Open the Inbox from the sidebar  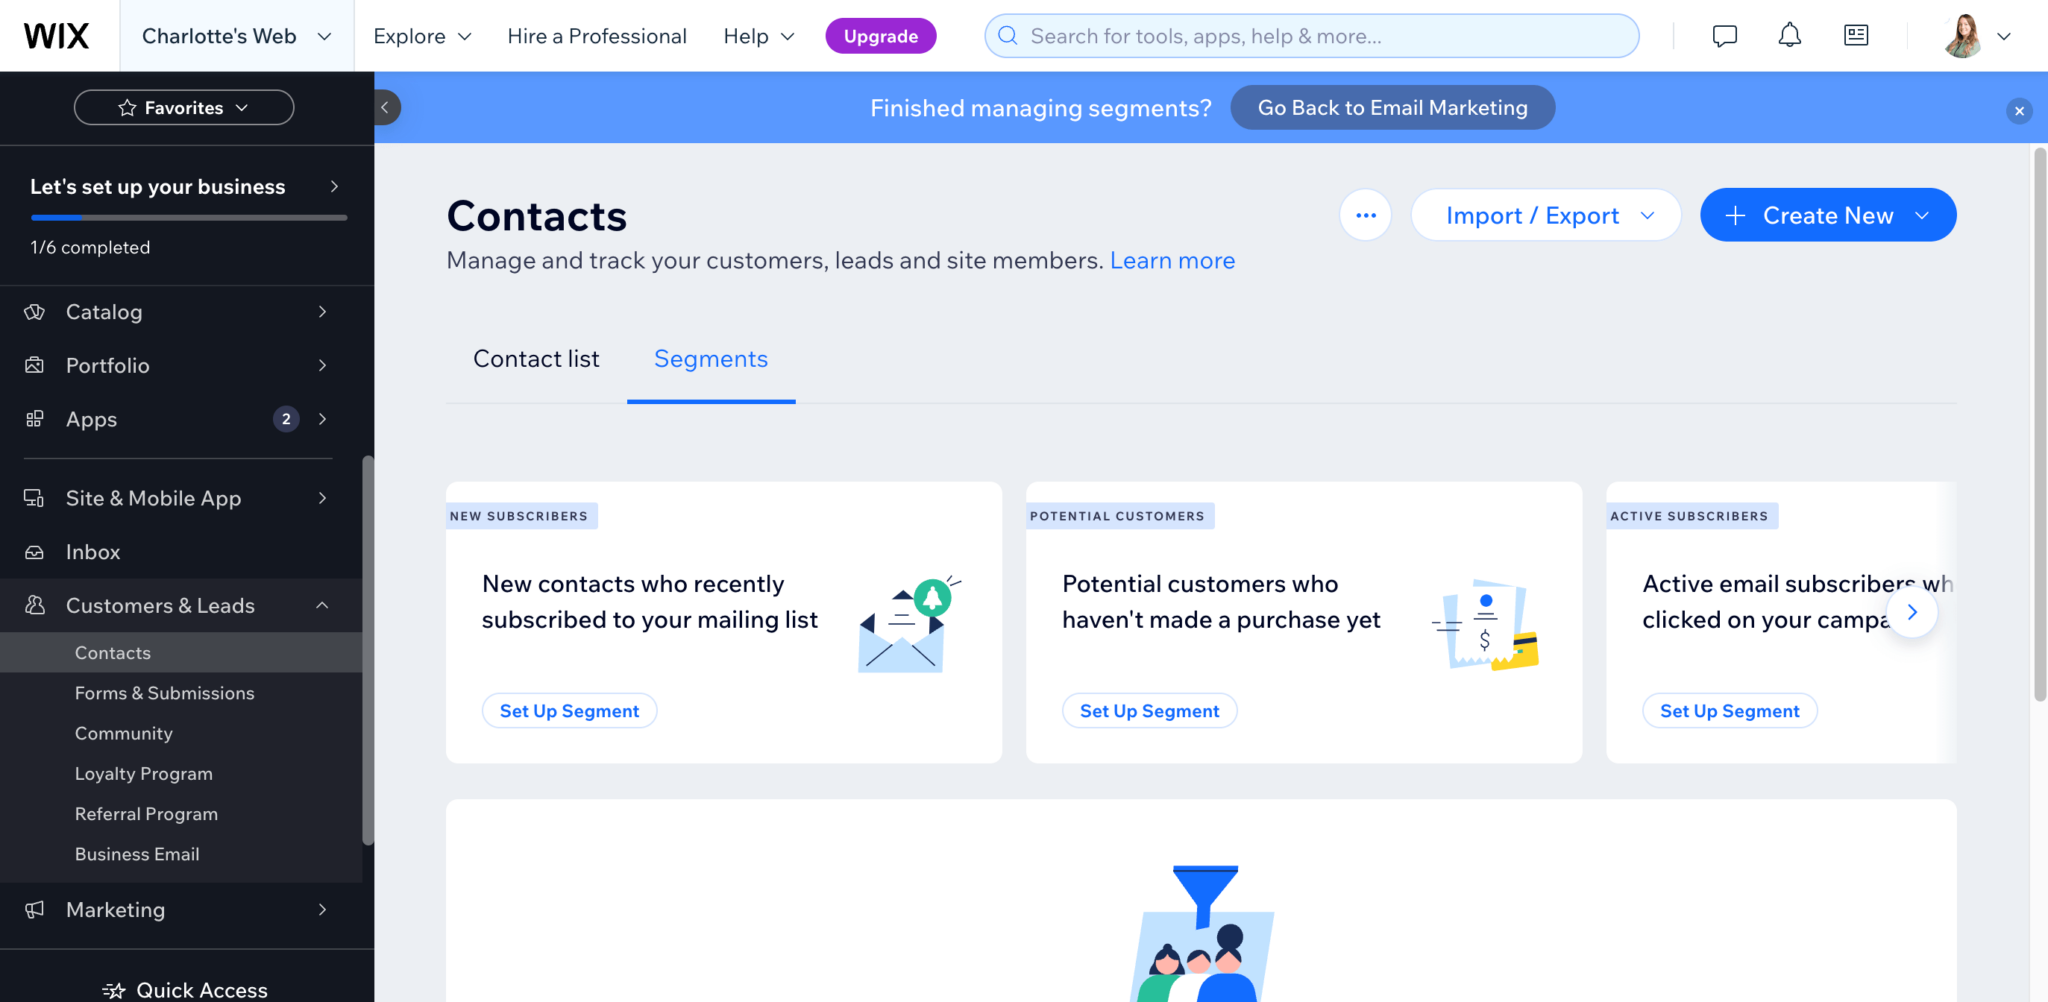(93, 551)
